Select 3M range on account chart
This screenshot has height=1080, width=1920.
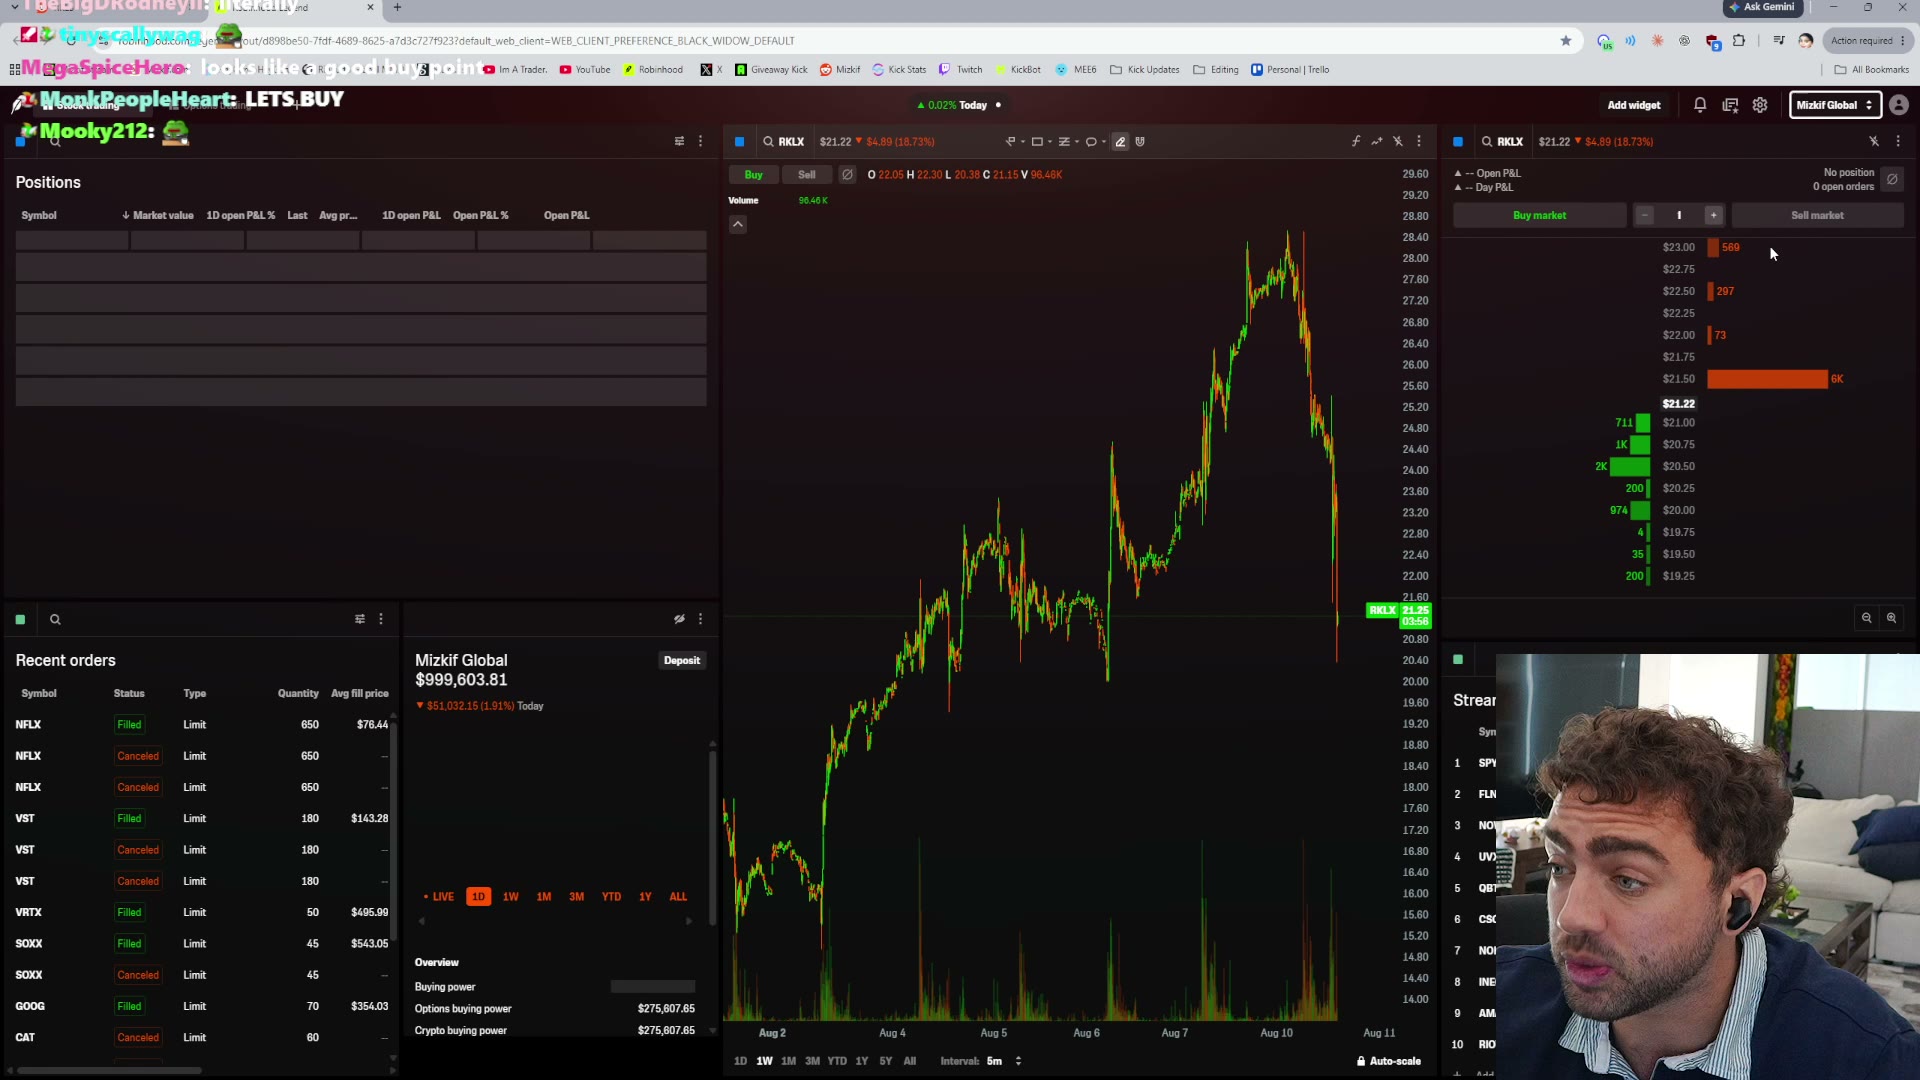577,897
